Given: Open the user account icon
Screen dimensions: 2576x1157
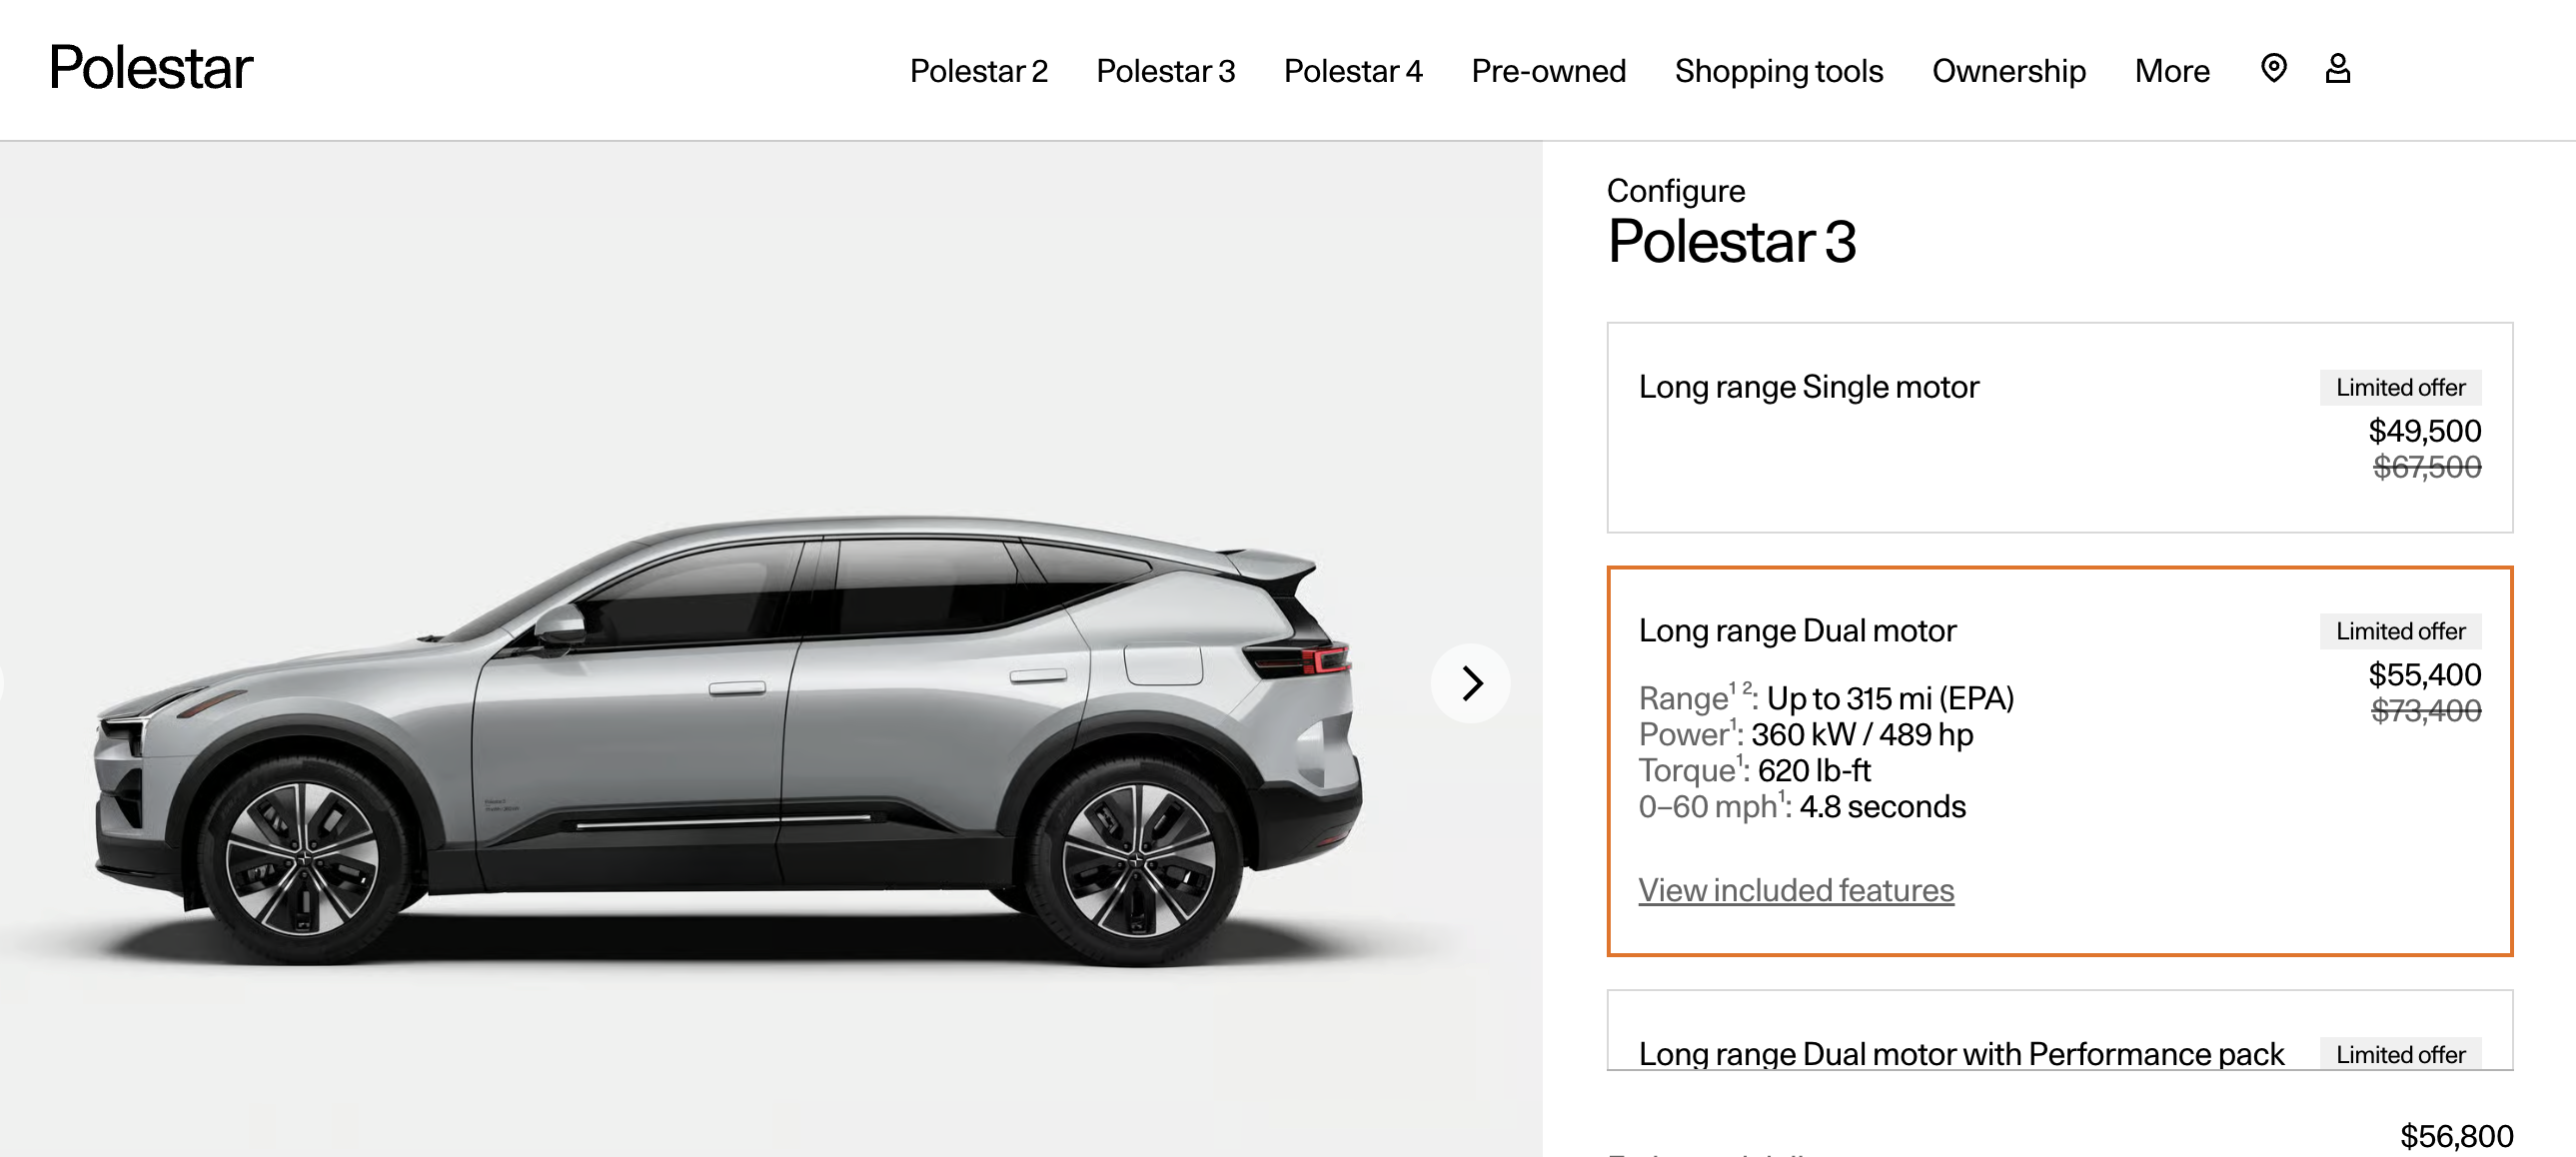Looking at the screenshot, I should pos(2337,68).
